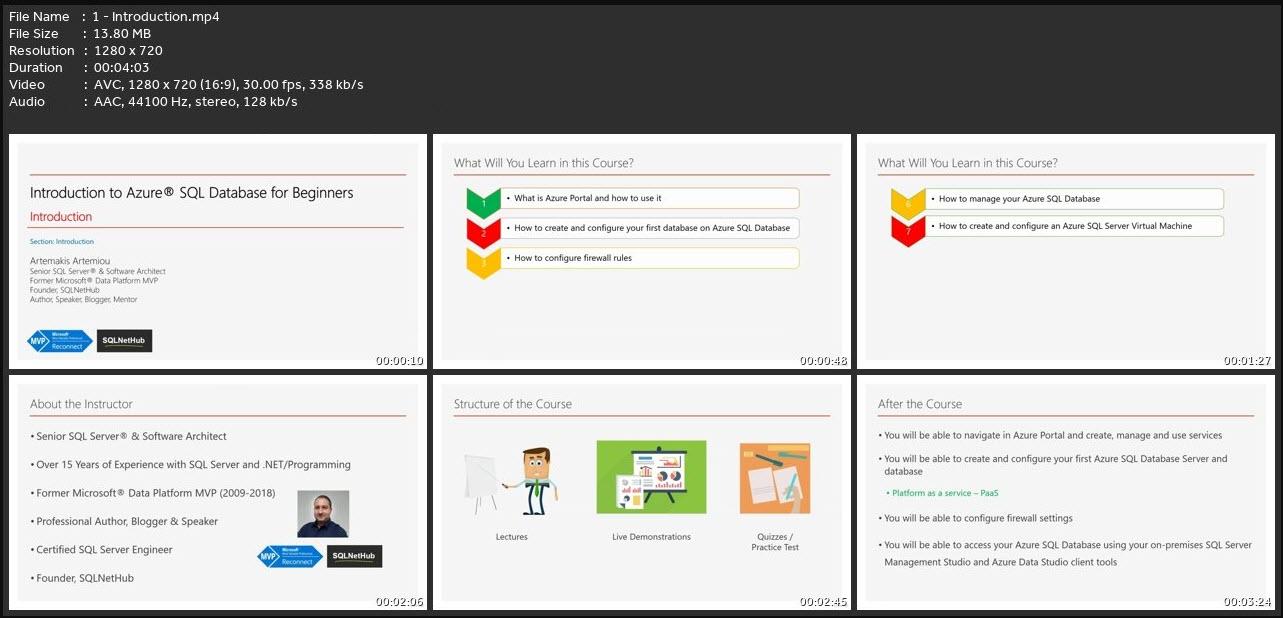
Task: Click the heading 'Introduction to Azure® SQL Database for Beginners'
Action: pyautogui.click(x=192, y=193)
